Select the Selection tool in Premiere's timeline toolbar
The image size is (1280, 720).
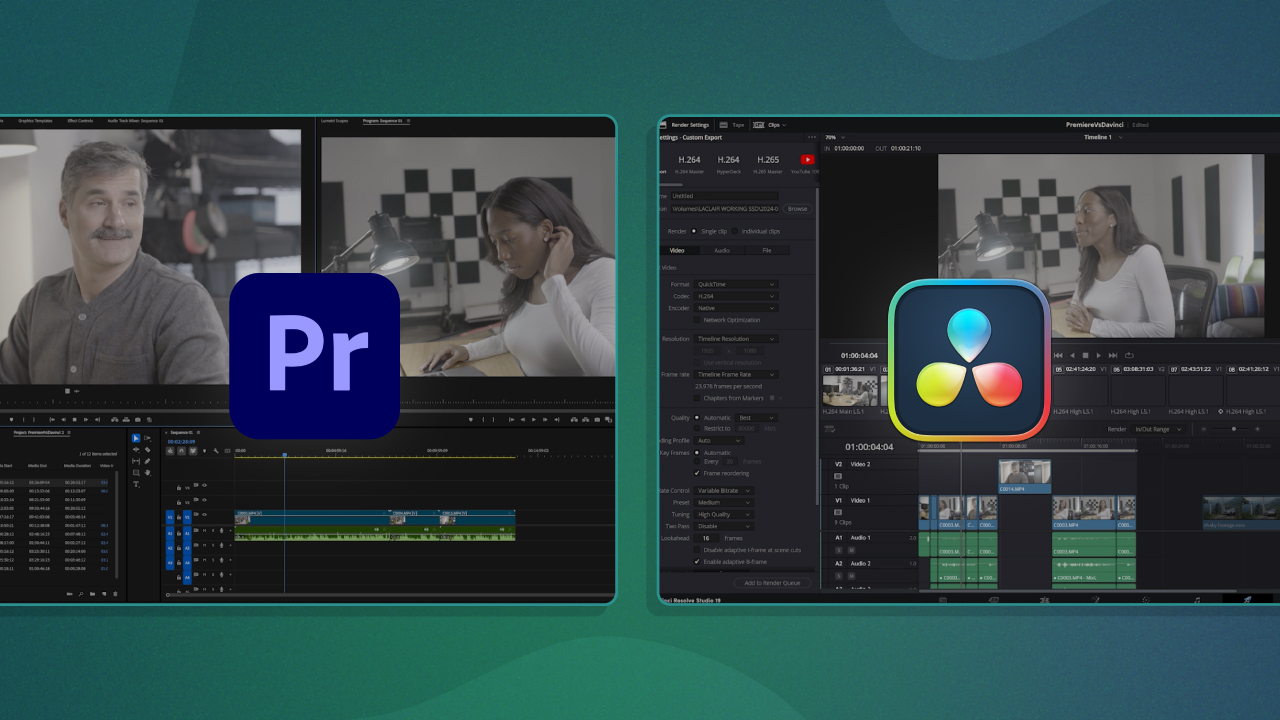pyautogui.click(x=136, y=438)
